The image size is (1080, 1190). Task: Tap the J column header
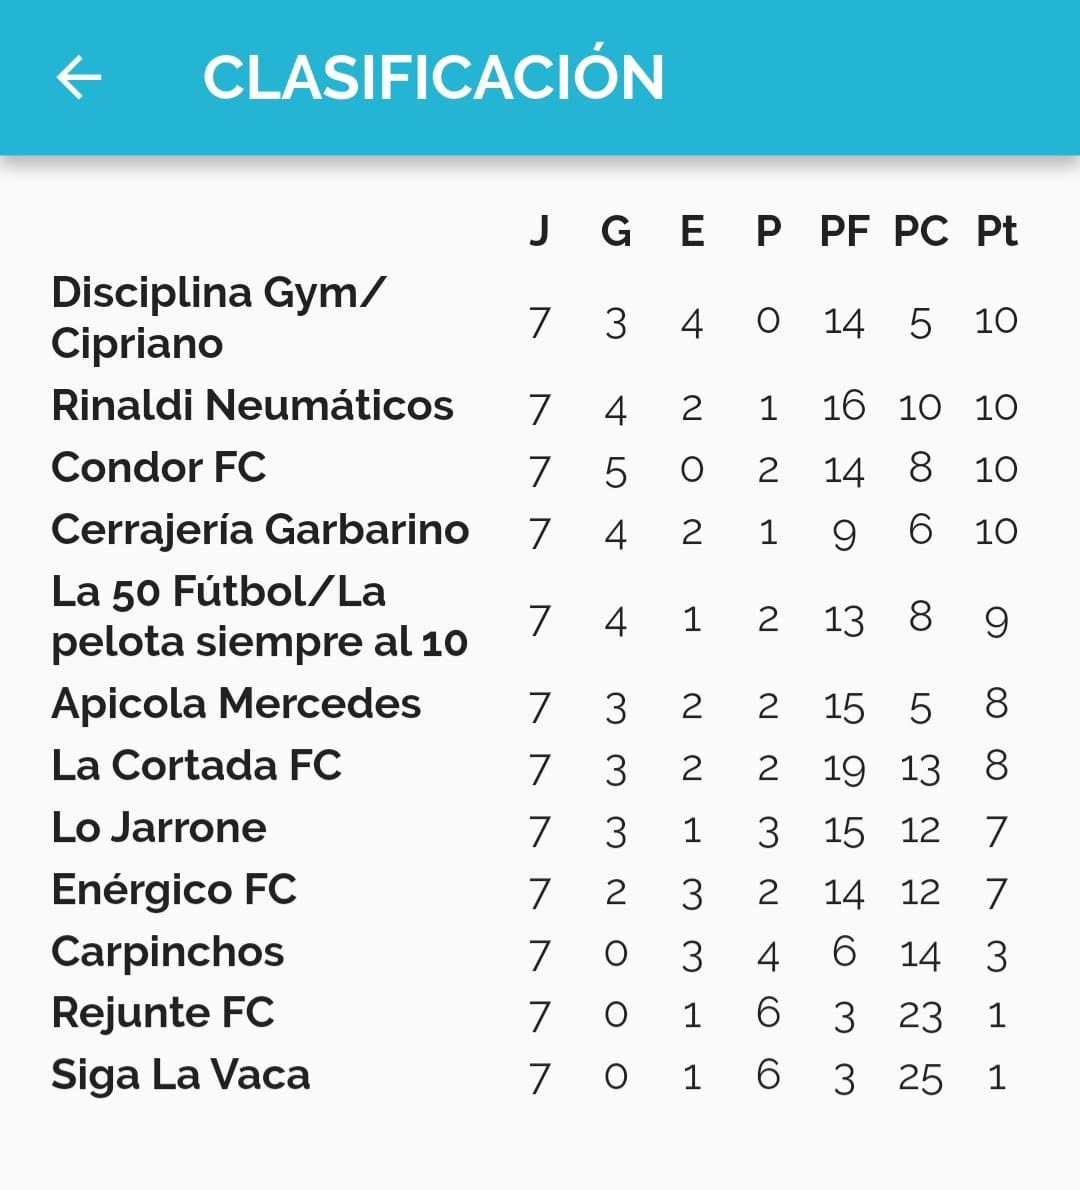point(539,232)
